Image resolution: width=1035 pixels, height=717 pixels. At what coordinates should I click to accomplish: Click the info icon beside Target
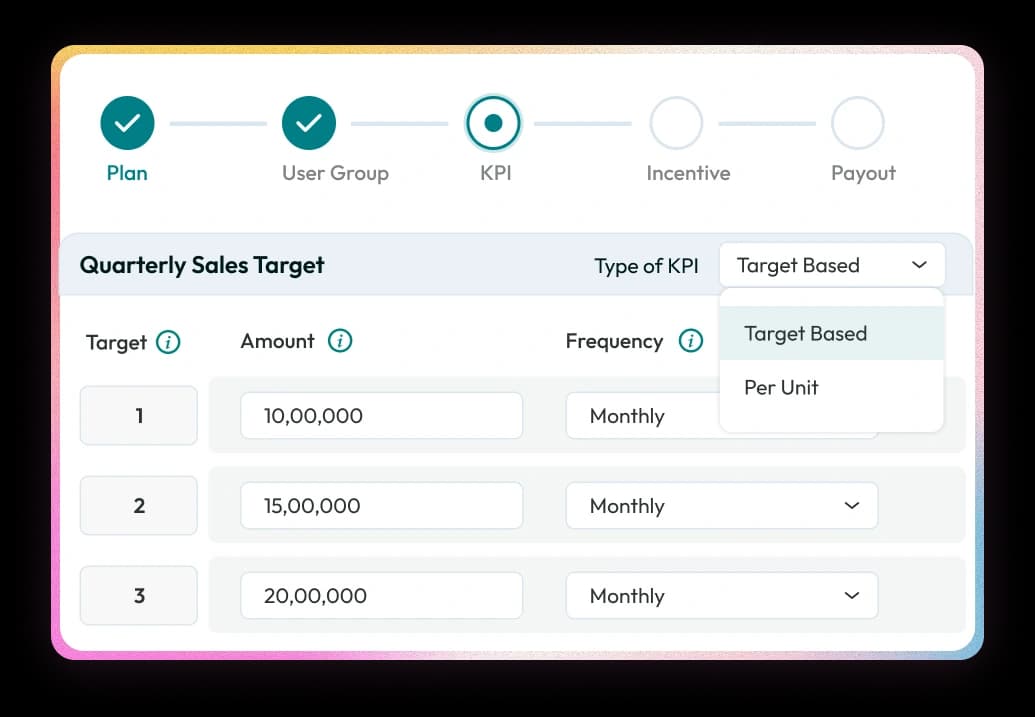click(168, 343)
